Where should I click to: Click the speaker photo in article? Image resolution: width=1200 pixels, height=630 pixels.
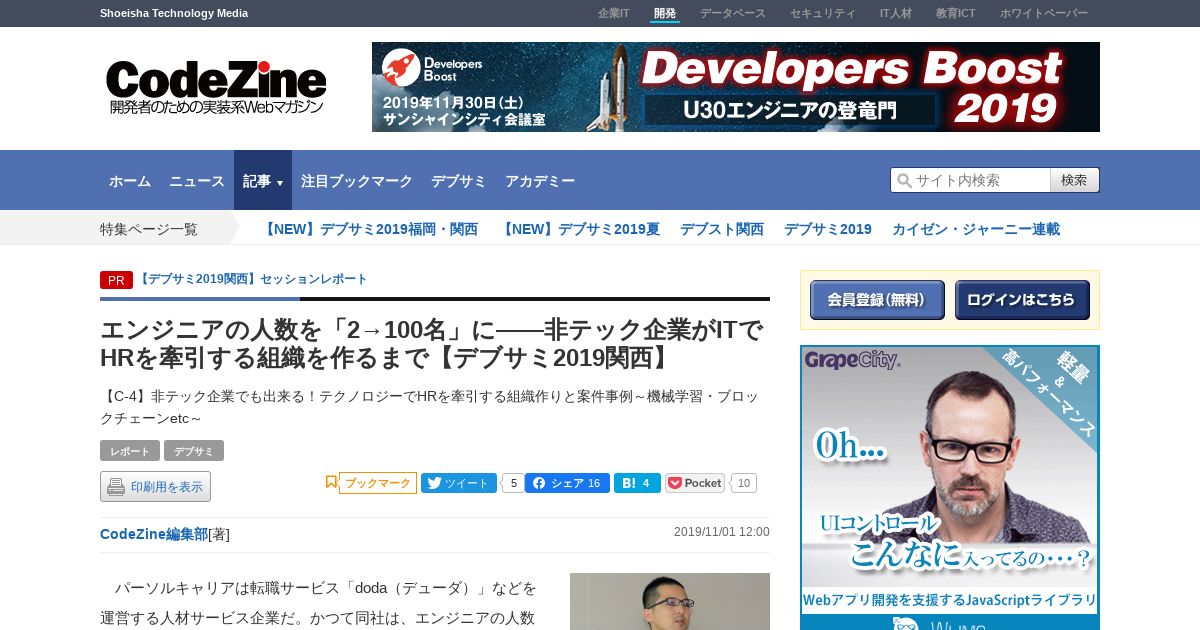pos(670,601)
